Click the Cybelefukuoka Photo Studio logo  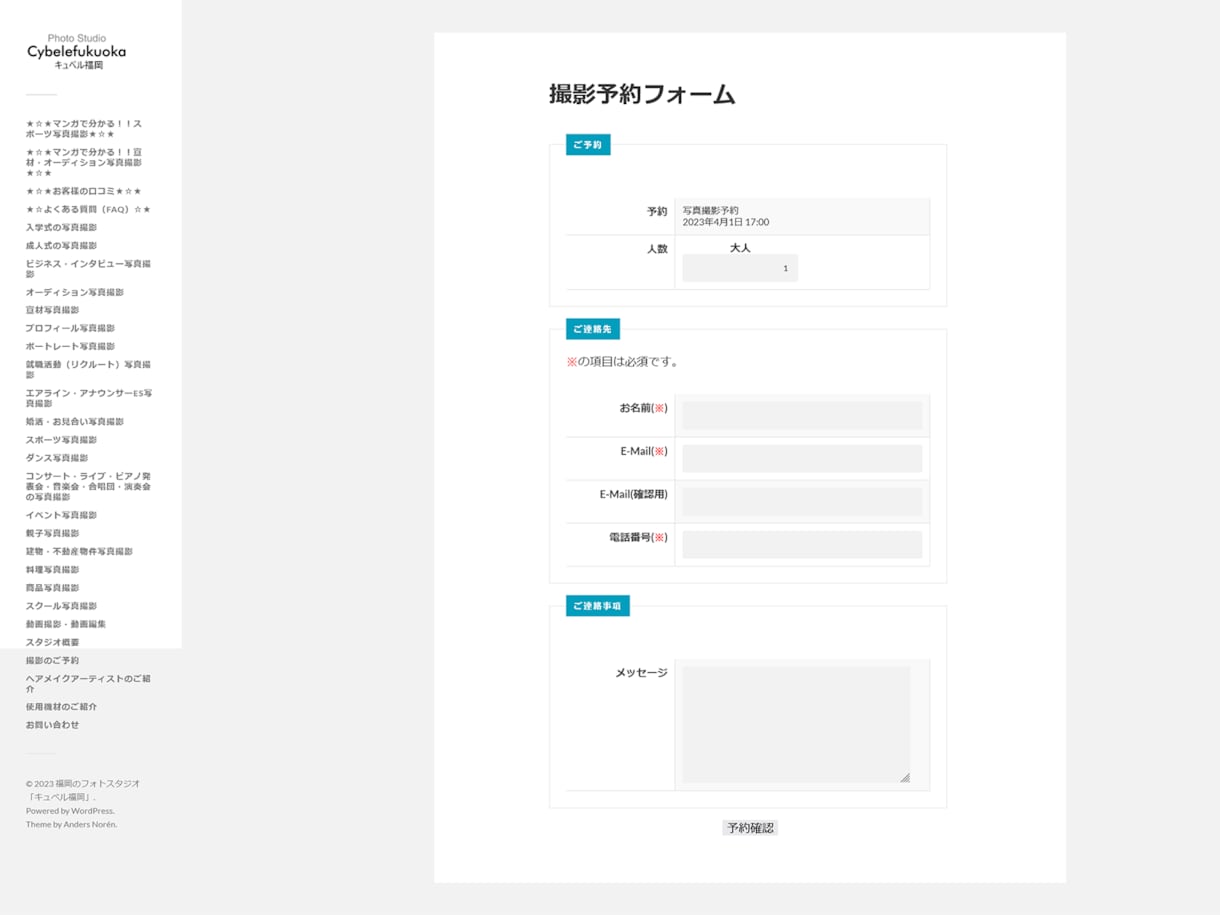point(77,52)
